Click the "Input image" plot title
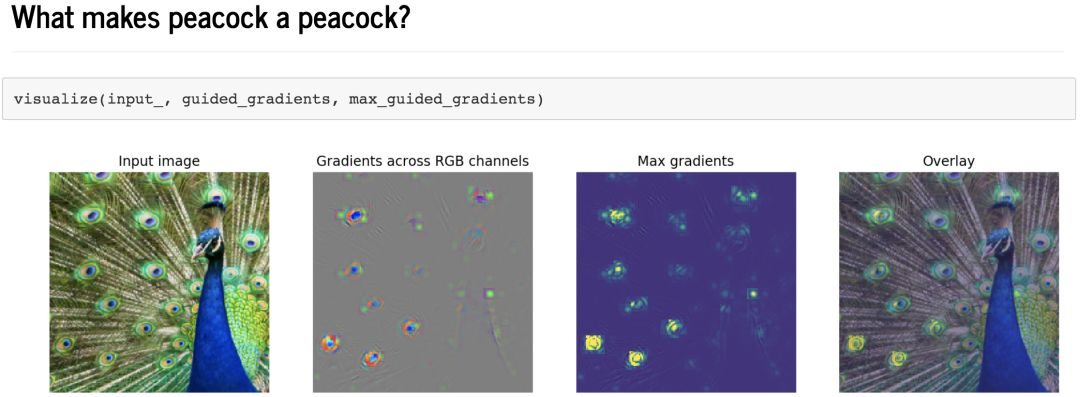 click(x=159, y=161)
